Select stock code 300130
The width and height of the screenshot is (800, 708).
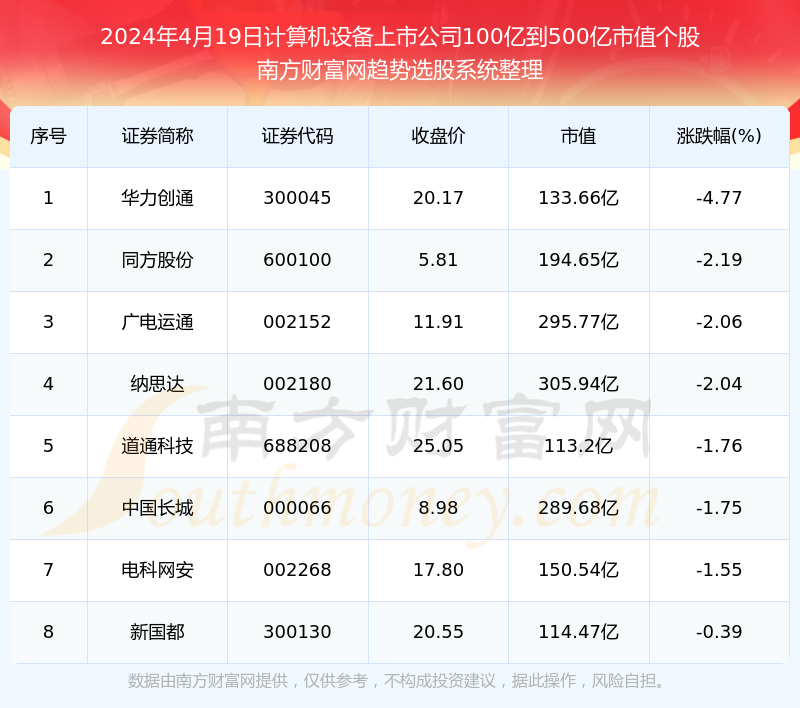[x=297, y=632]
